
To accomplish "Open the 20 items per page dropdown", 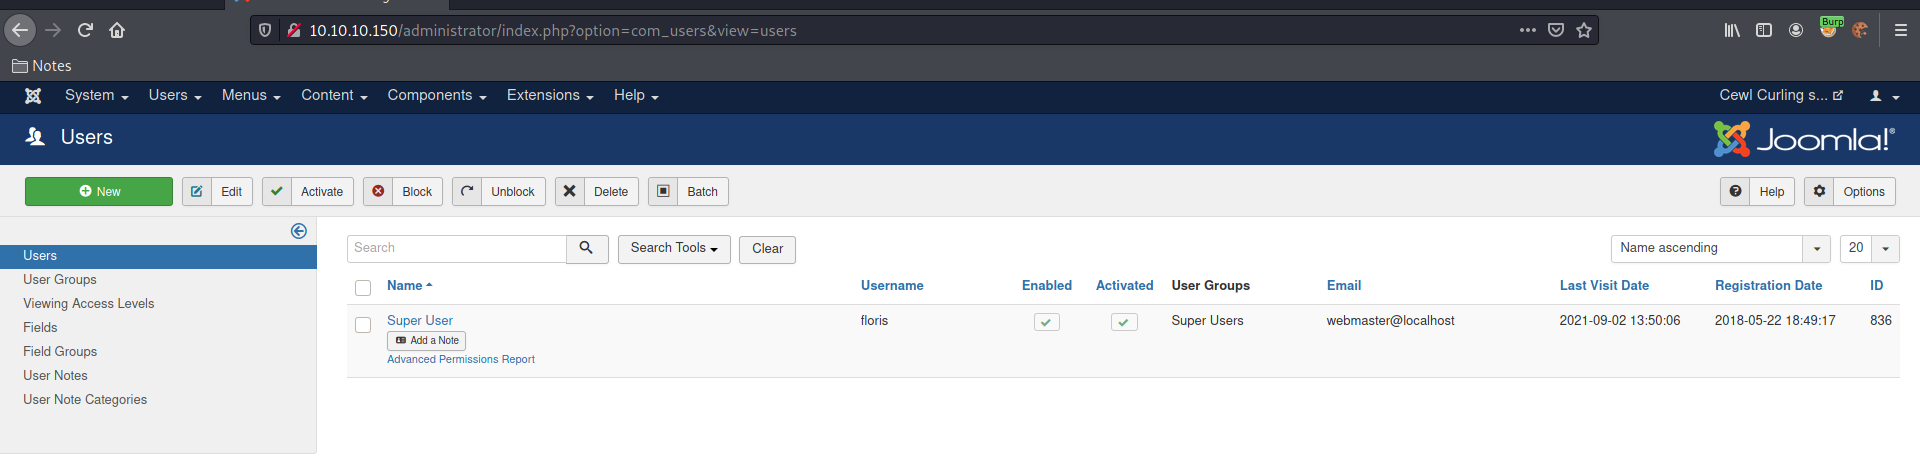I will click(1869, 248).
